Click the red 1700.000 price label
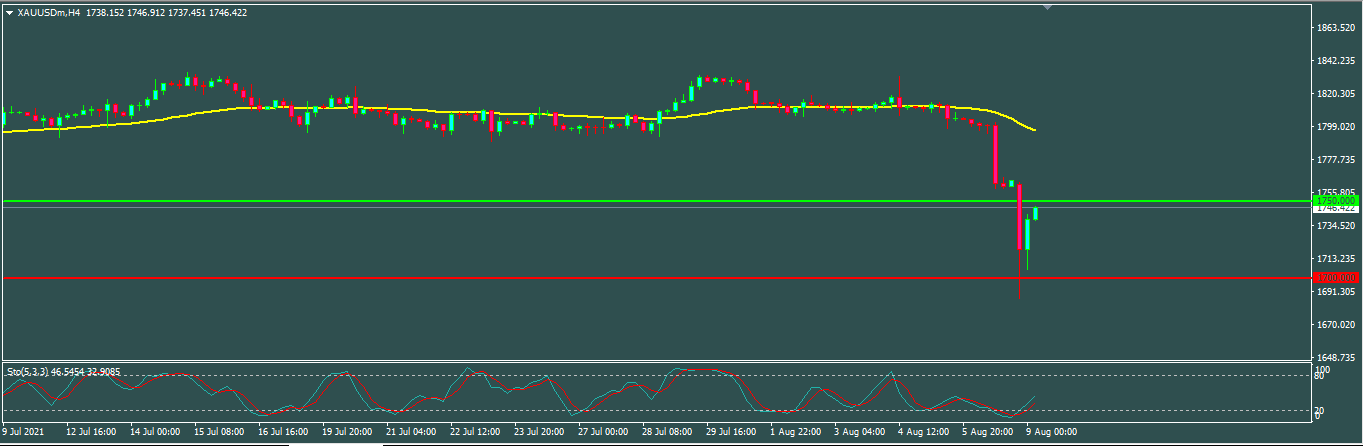Screen dimensions: 1363x446 coord(1335,277)
